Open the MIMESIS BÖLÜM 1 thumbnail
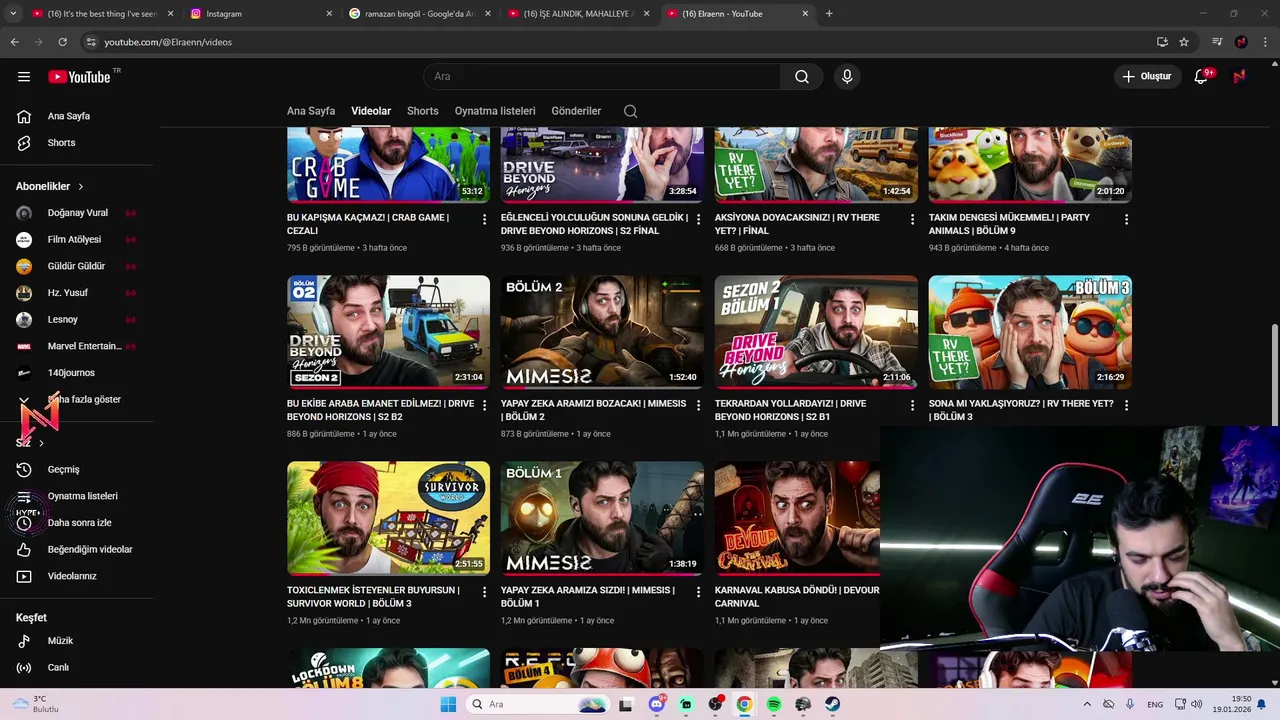1280x720 pixels. click(x=602, y=518)
